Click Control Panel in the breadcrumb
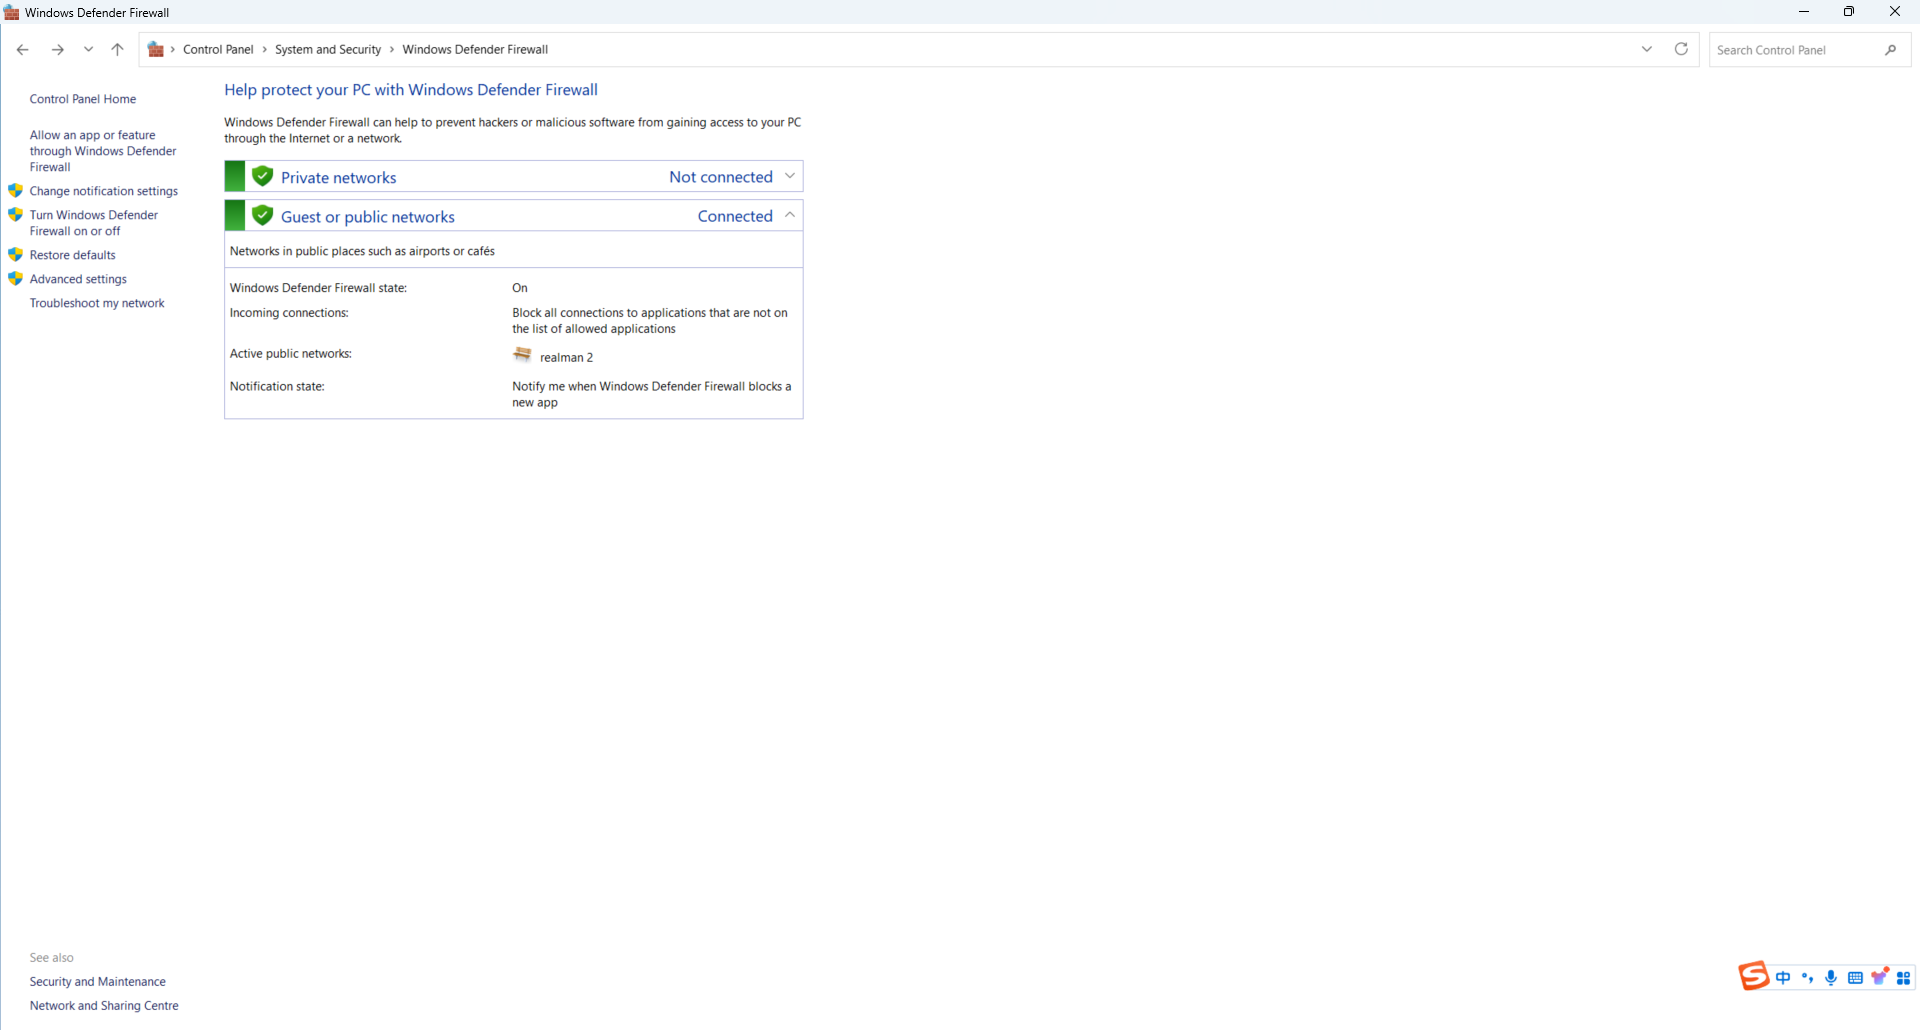 [x=218, y=50]
